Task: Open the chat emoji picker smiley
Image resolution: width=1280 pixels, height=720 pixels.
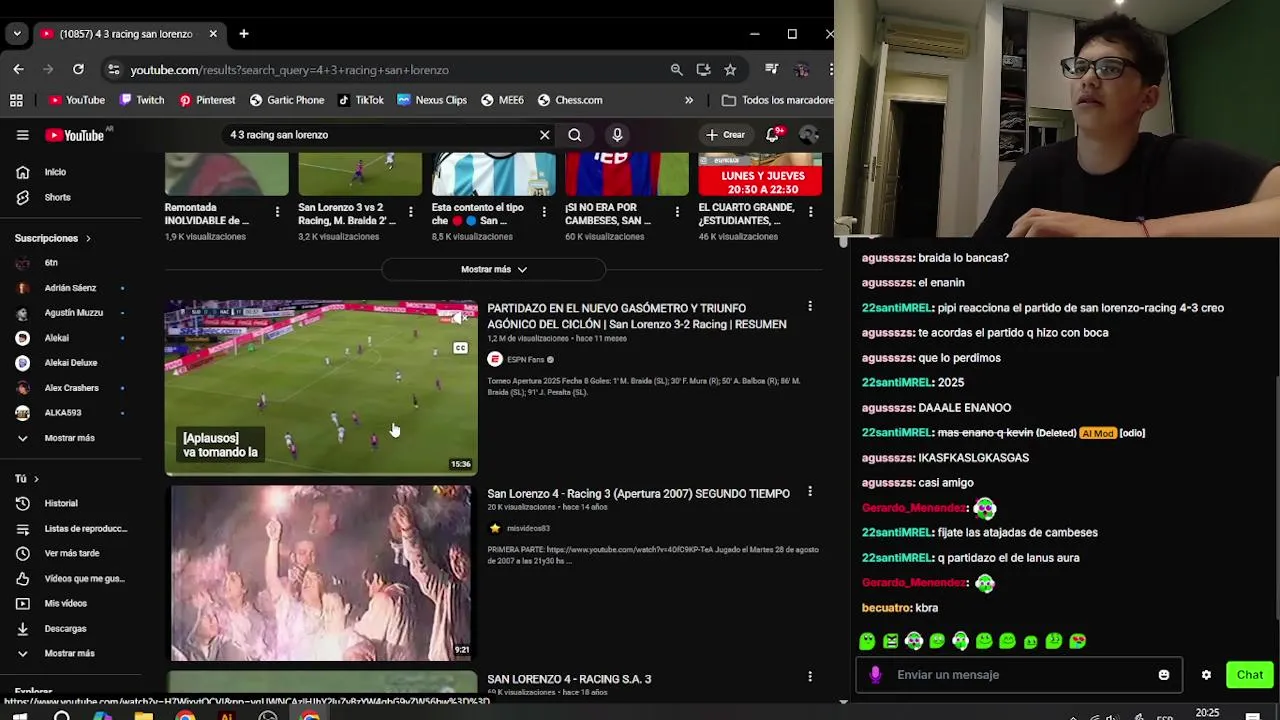Action: pyautogui.click(x=1164, y=675)
